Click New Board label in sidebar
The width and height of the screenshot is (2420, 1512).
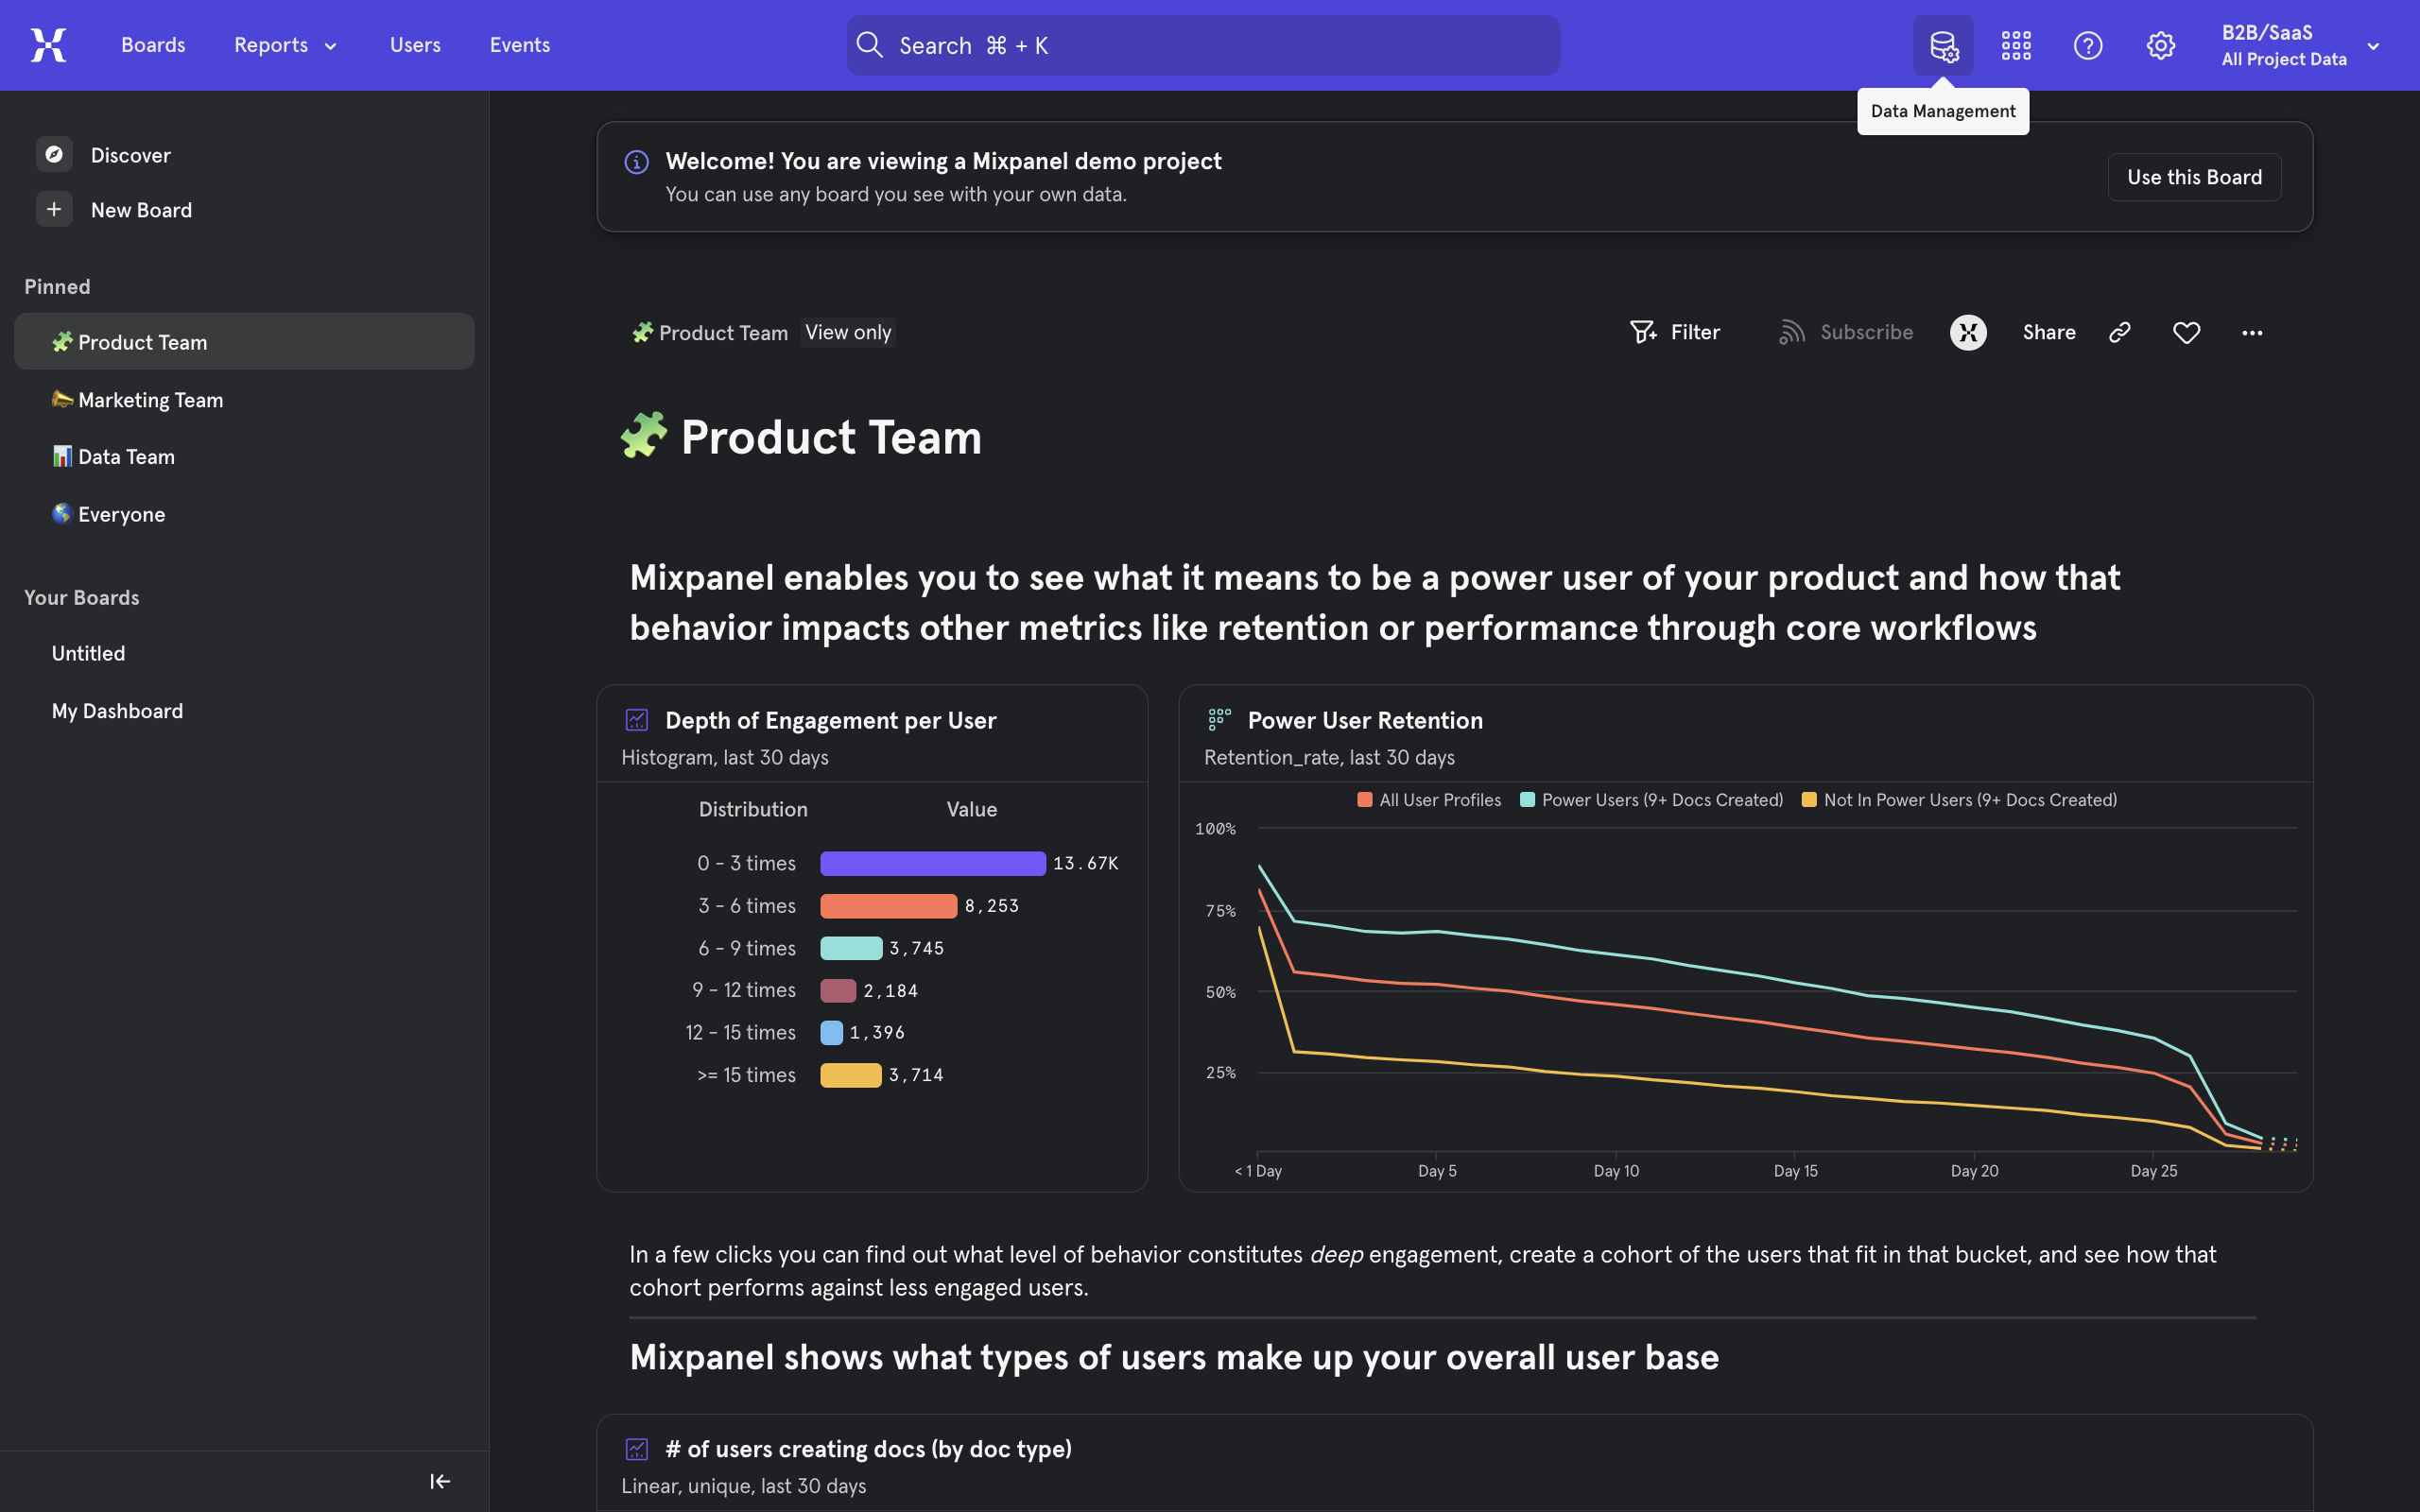(x=141, y=210)
